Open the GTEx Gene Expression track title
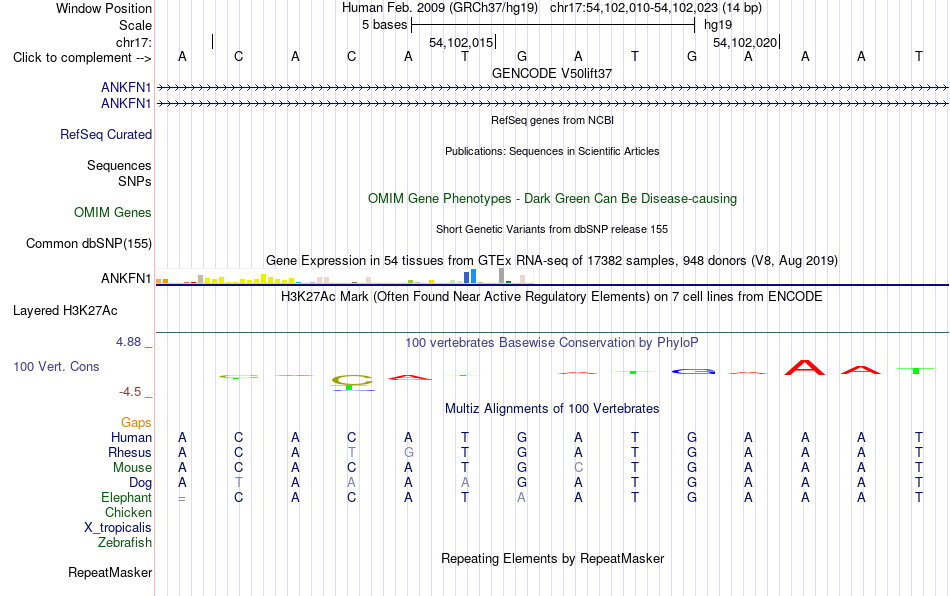 tap(552, 260)
